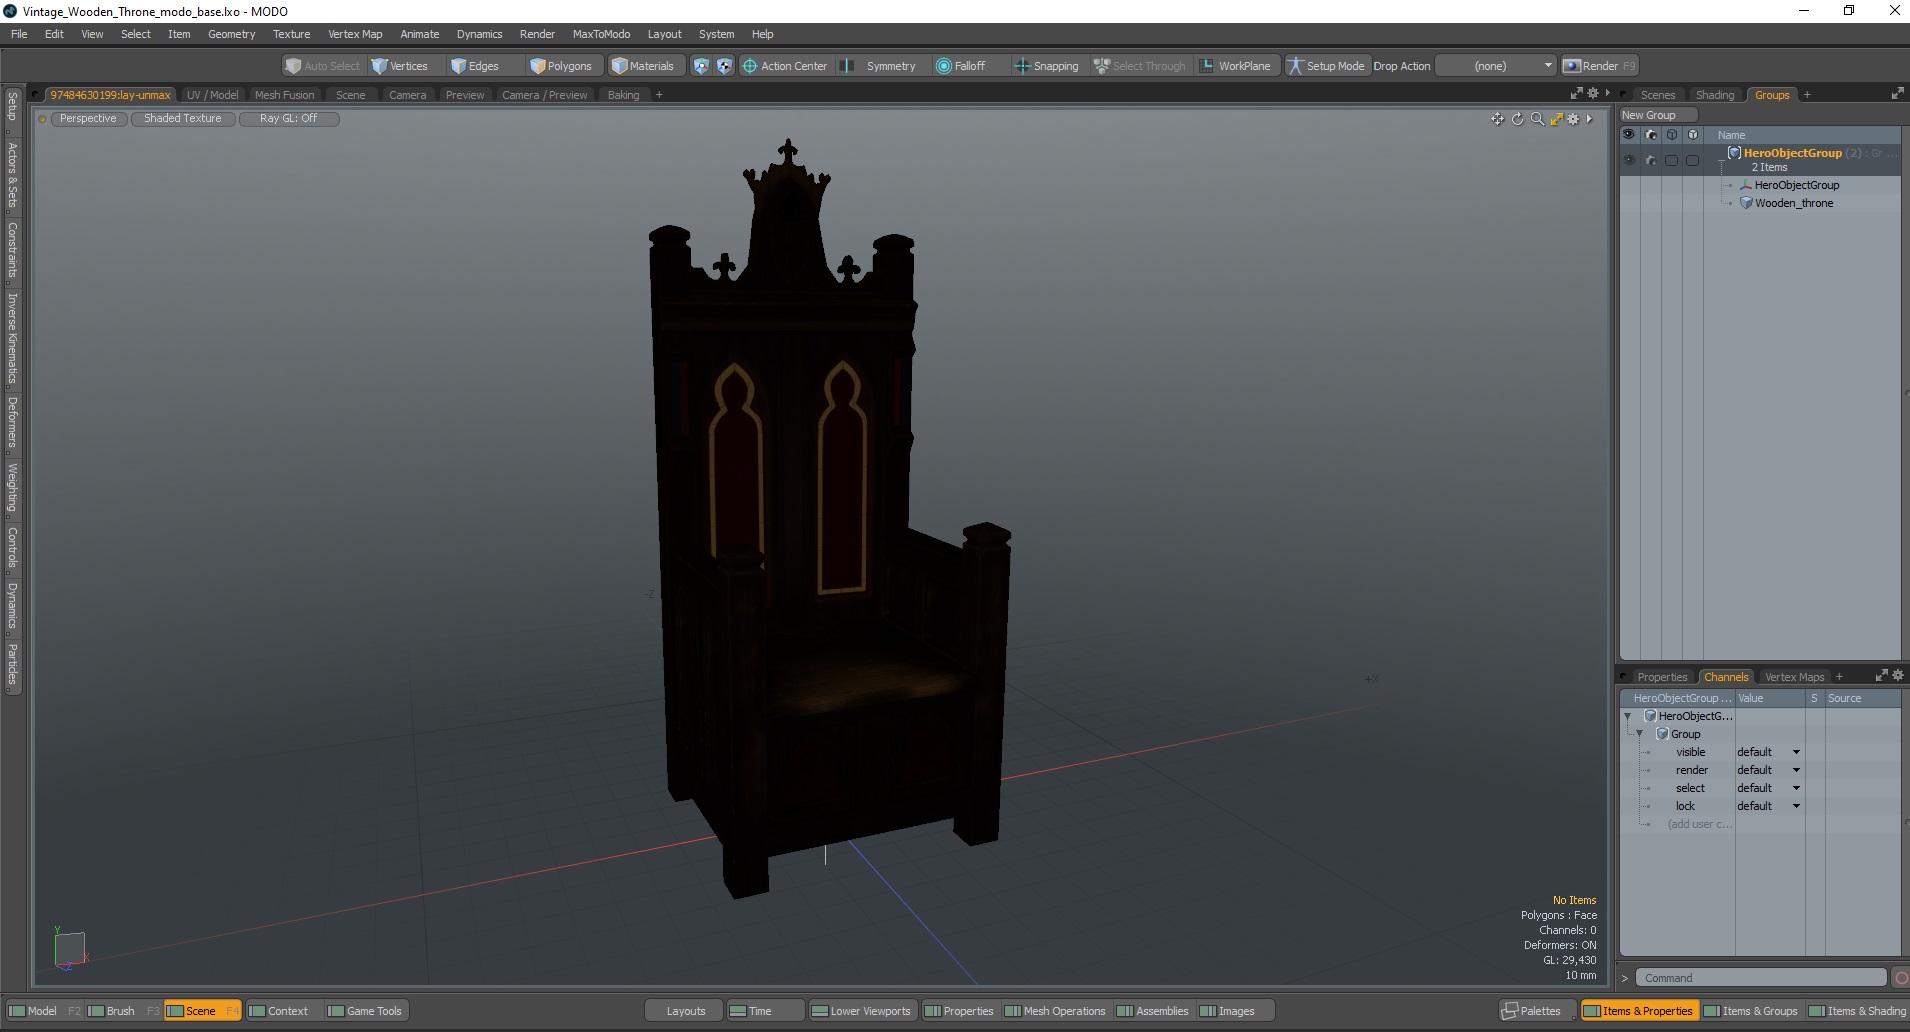The image size is (1910, 1032).
Task: Open viewport gear settings
Action: [1573, 119]
